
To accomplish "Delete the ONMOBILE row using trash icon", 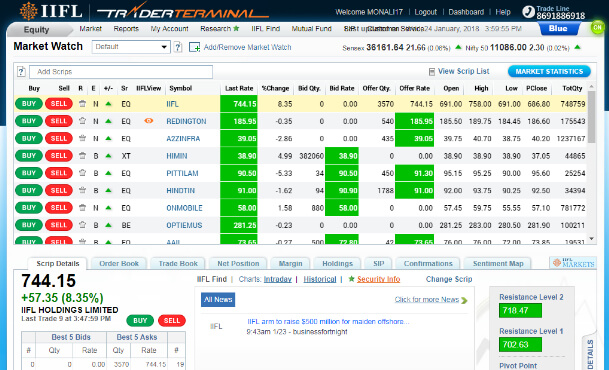I will [x=82, y=208].
